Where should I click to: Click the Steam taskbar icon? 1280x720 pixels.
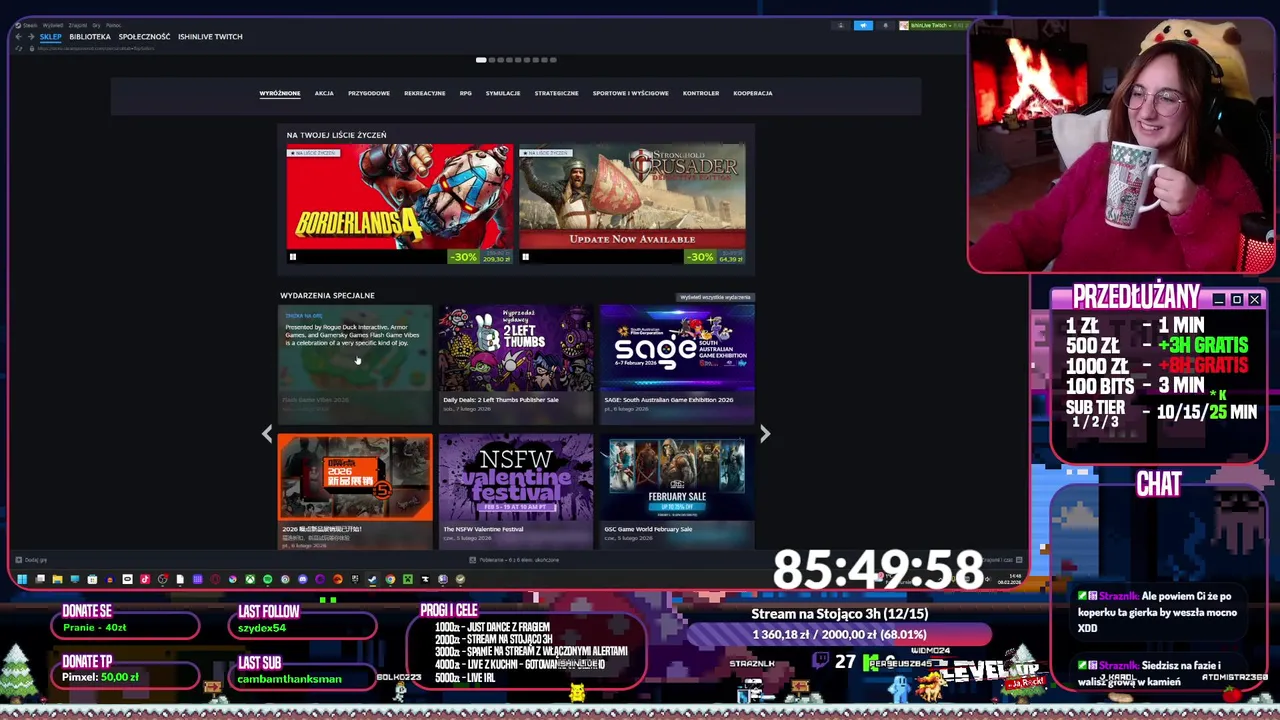click(x=372, y=579)
